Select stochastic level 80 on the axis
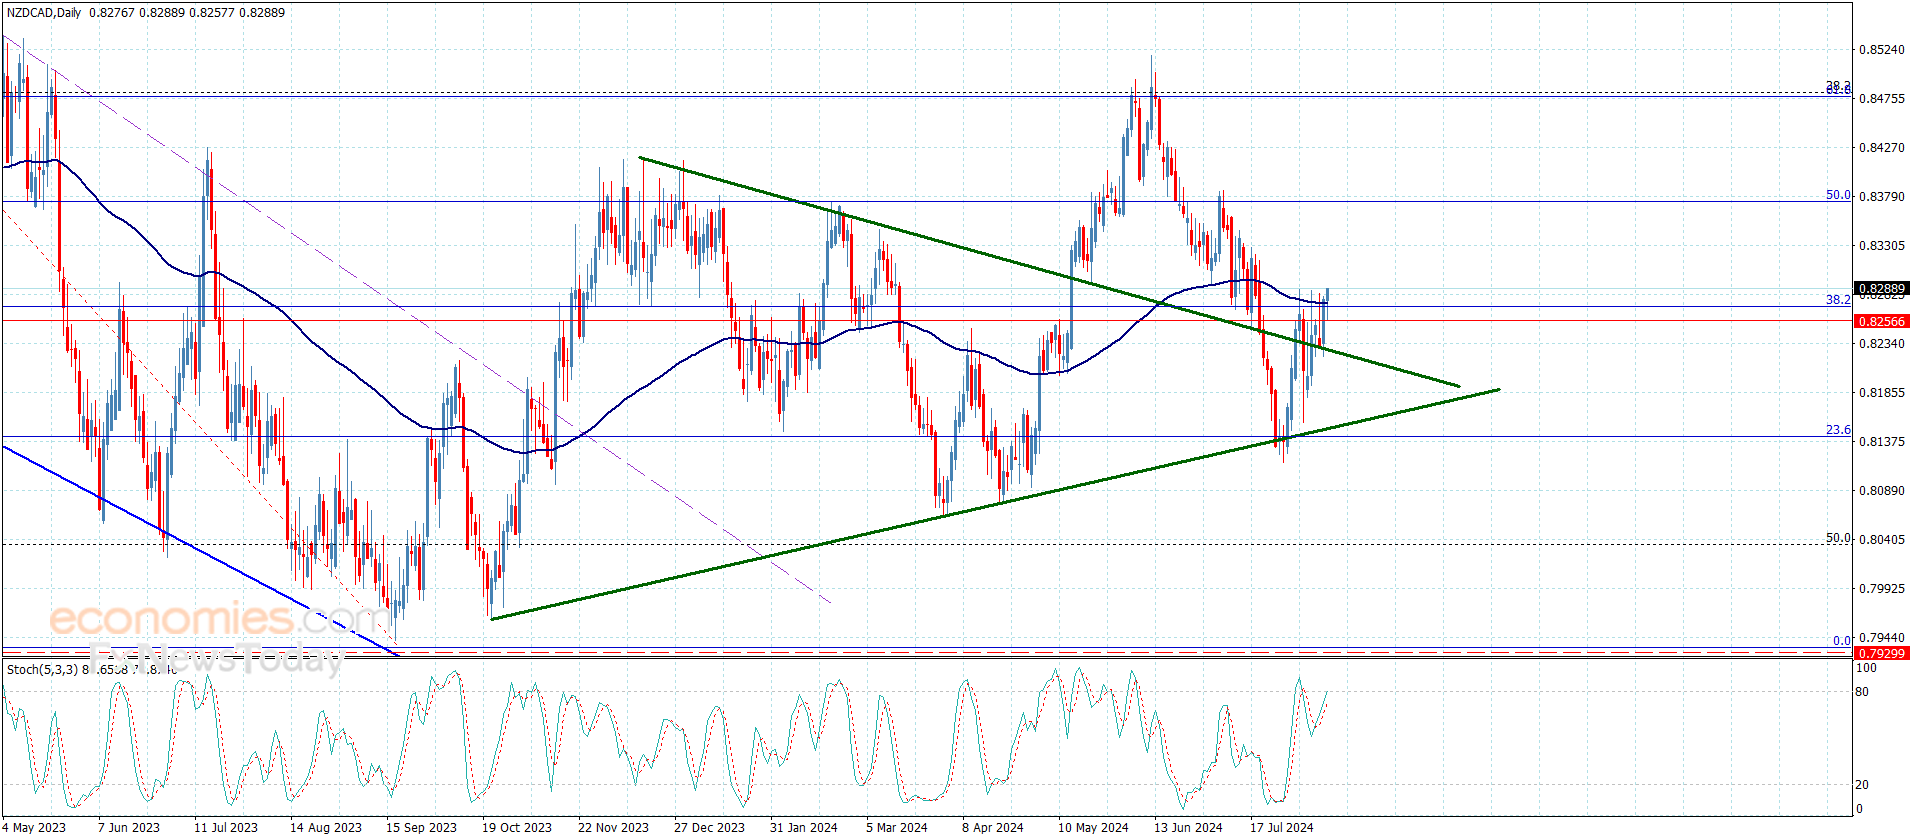The image size is (1916, 840). point(1862,691)
